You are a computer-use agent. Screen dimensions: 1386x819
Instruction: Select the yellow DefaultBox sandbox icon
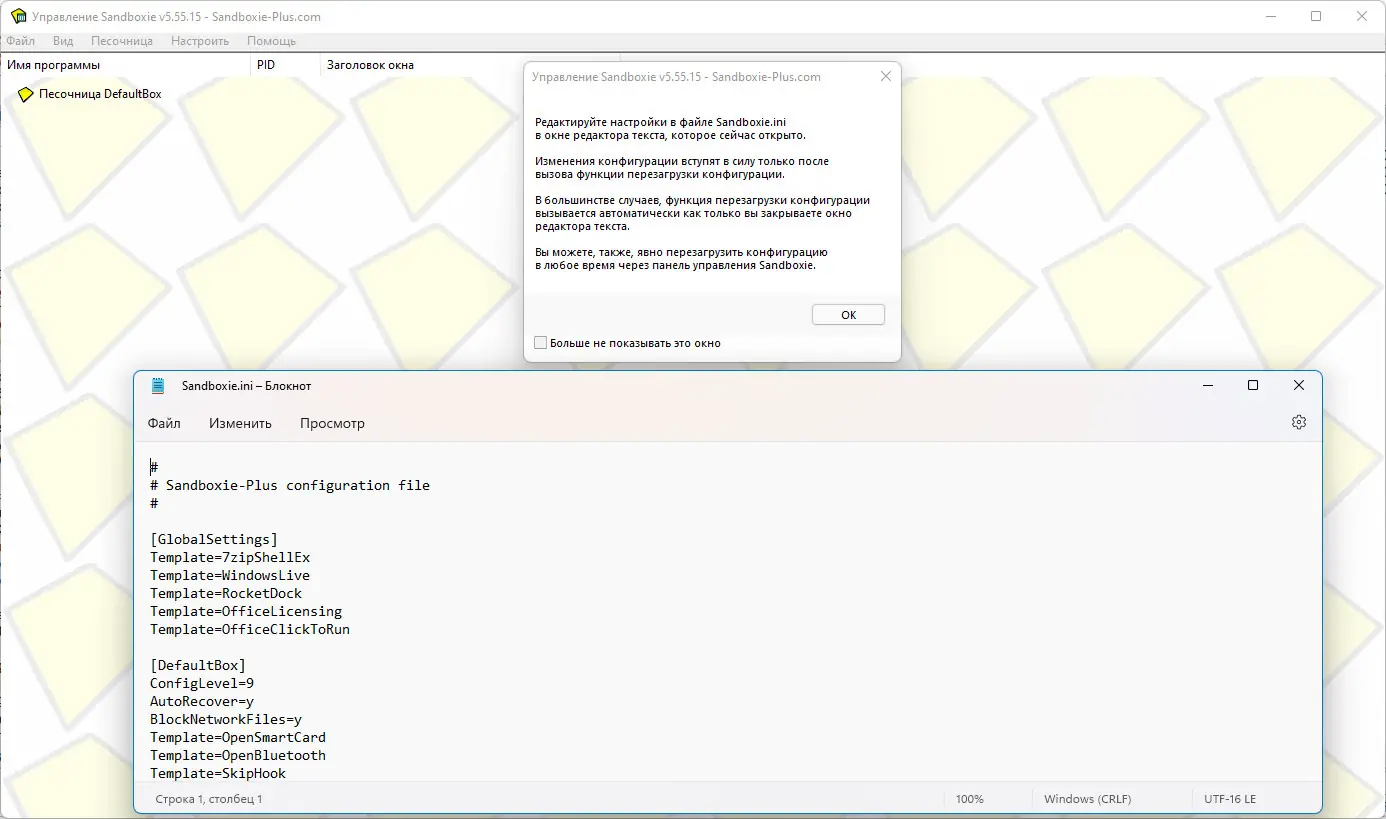[x=25, y=94]
